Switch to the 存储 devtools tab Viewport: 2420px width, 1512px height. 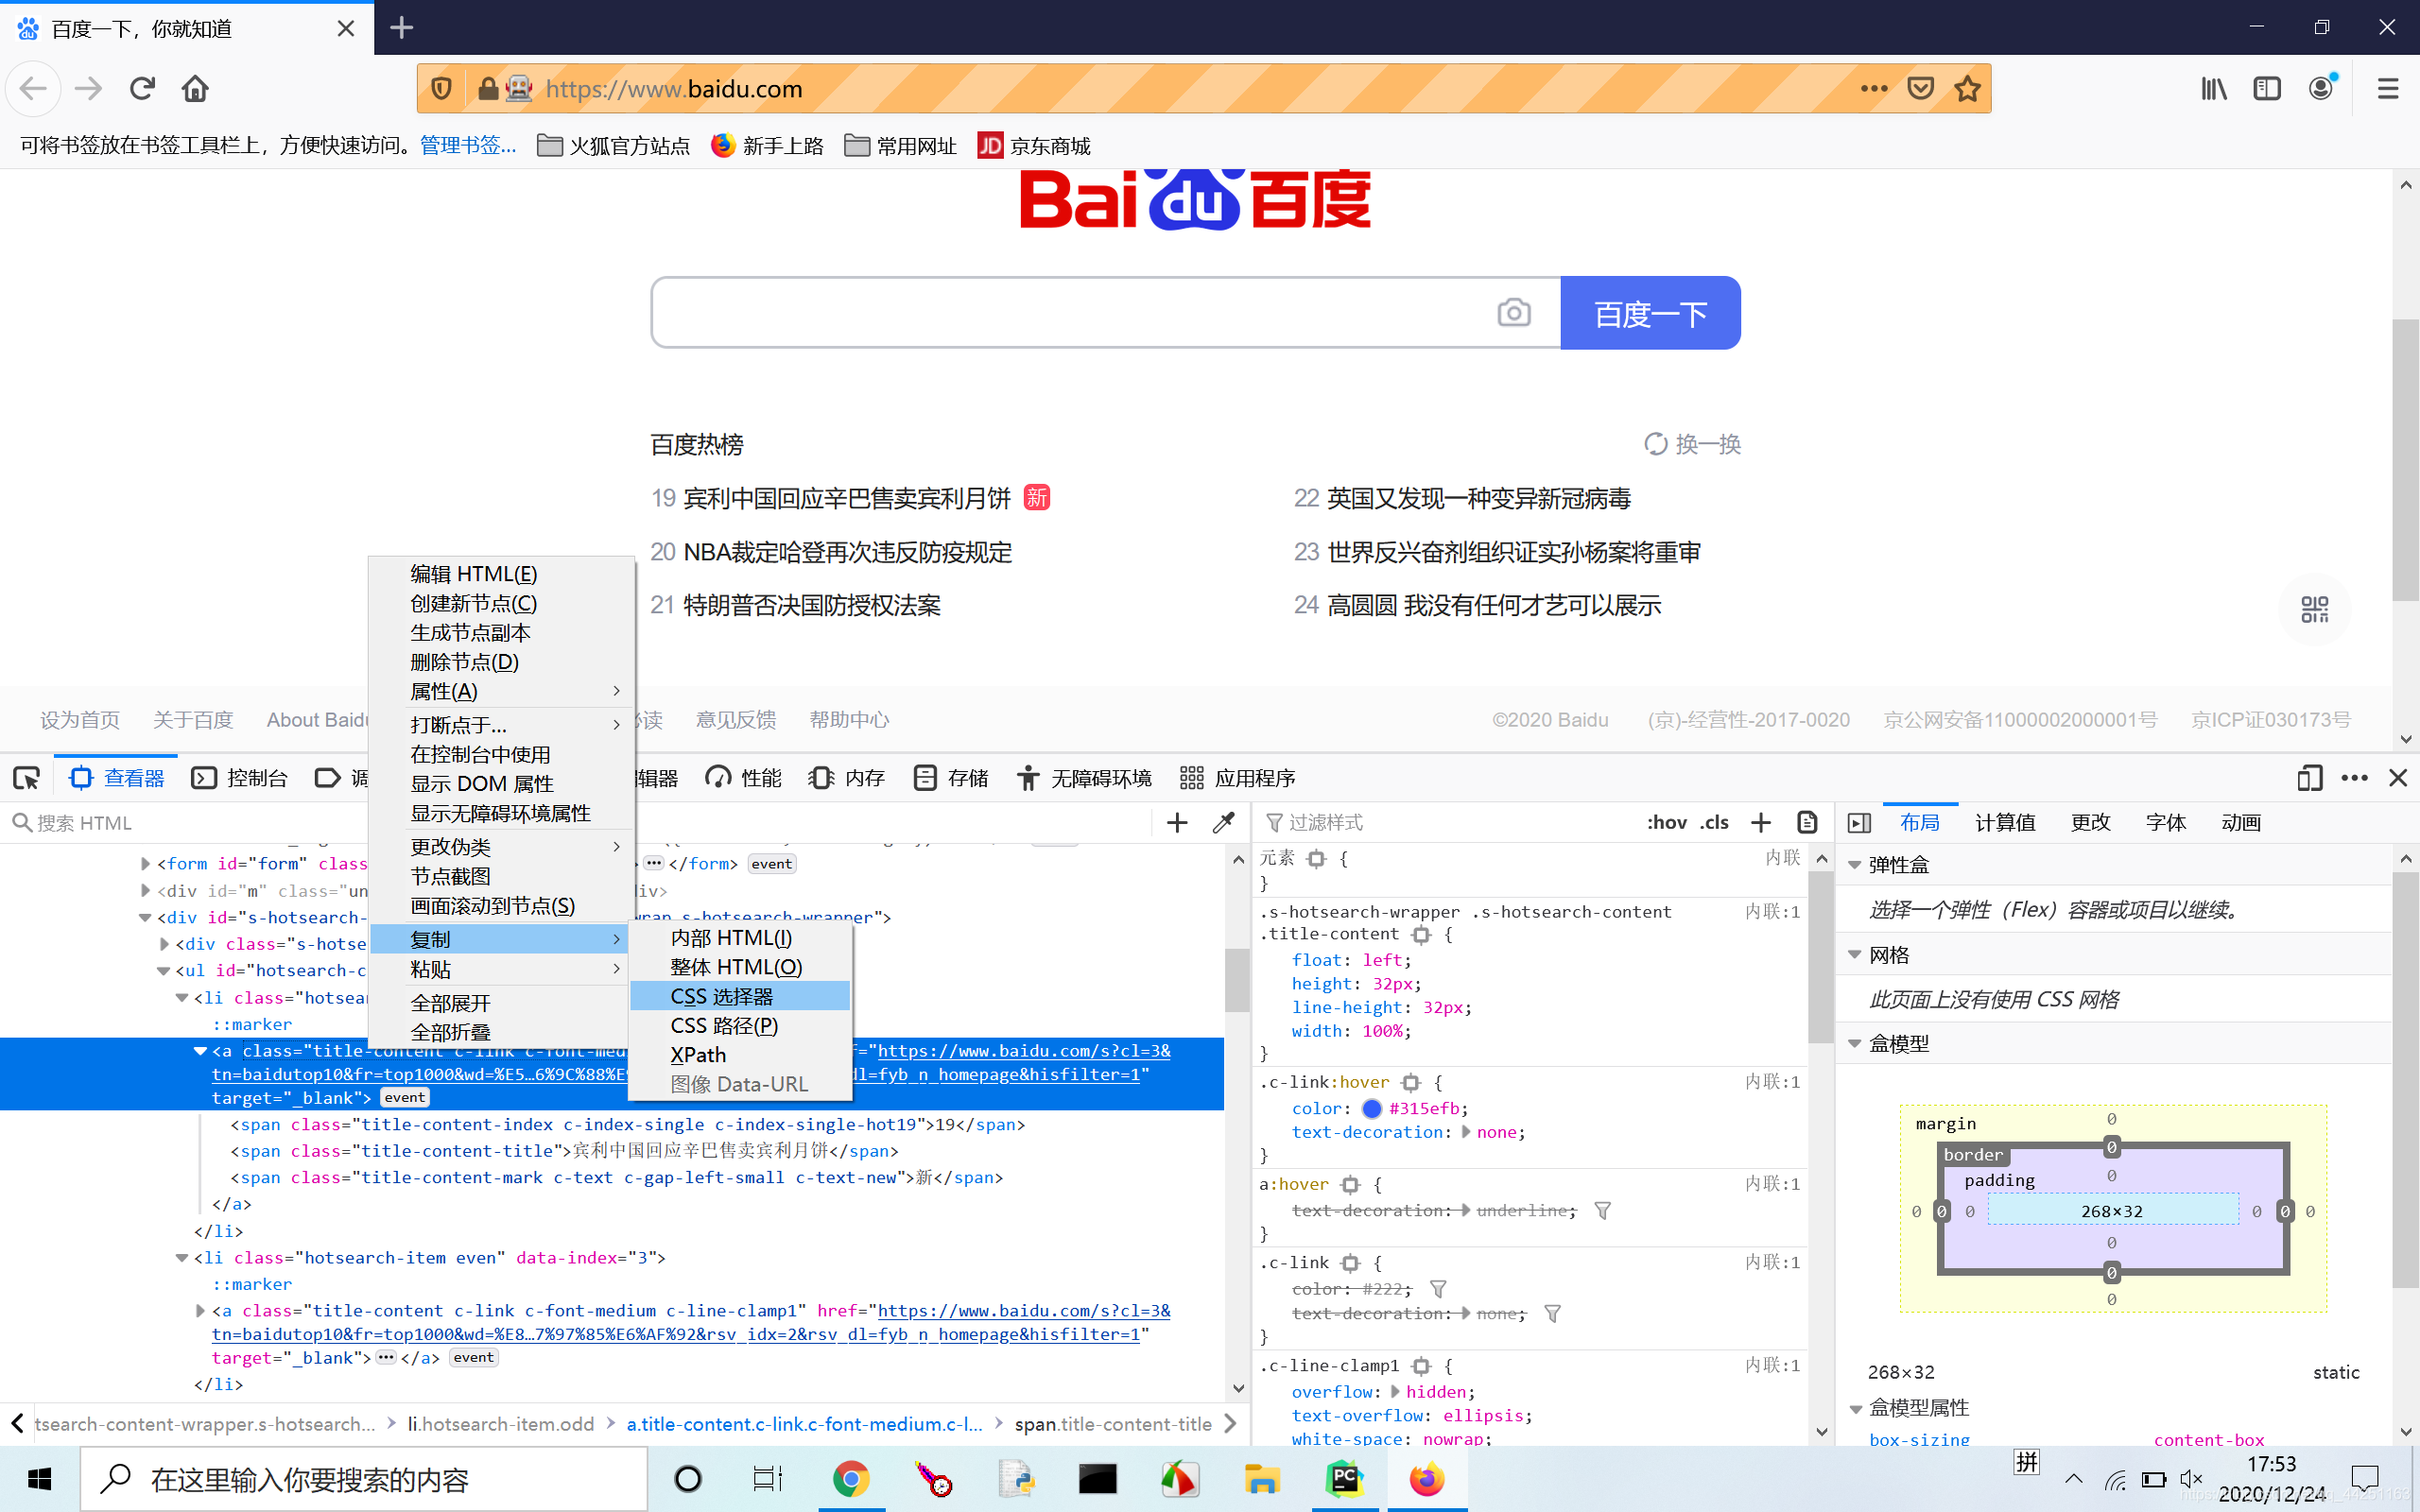(951, 778)
